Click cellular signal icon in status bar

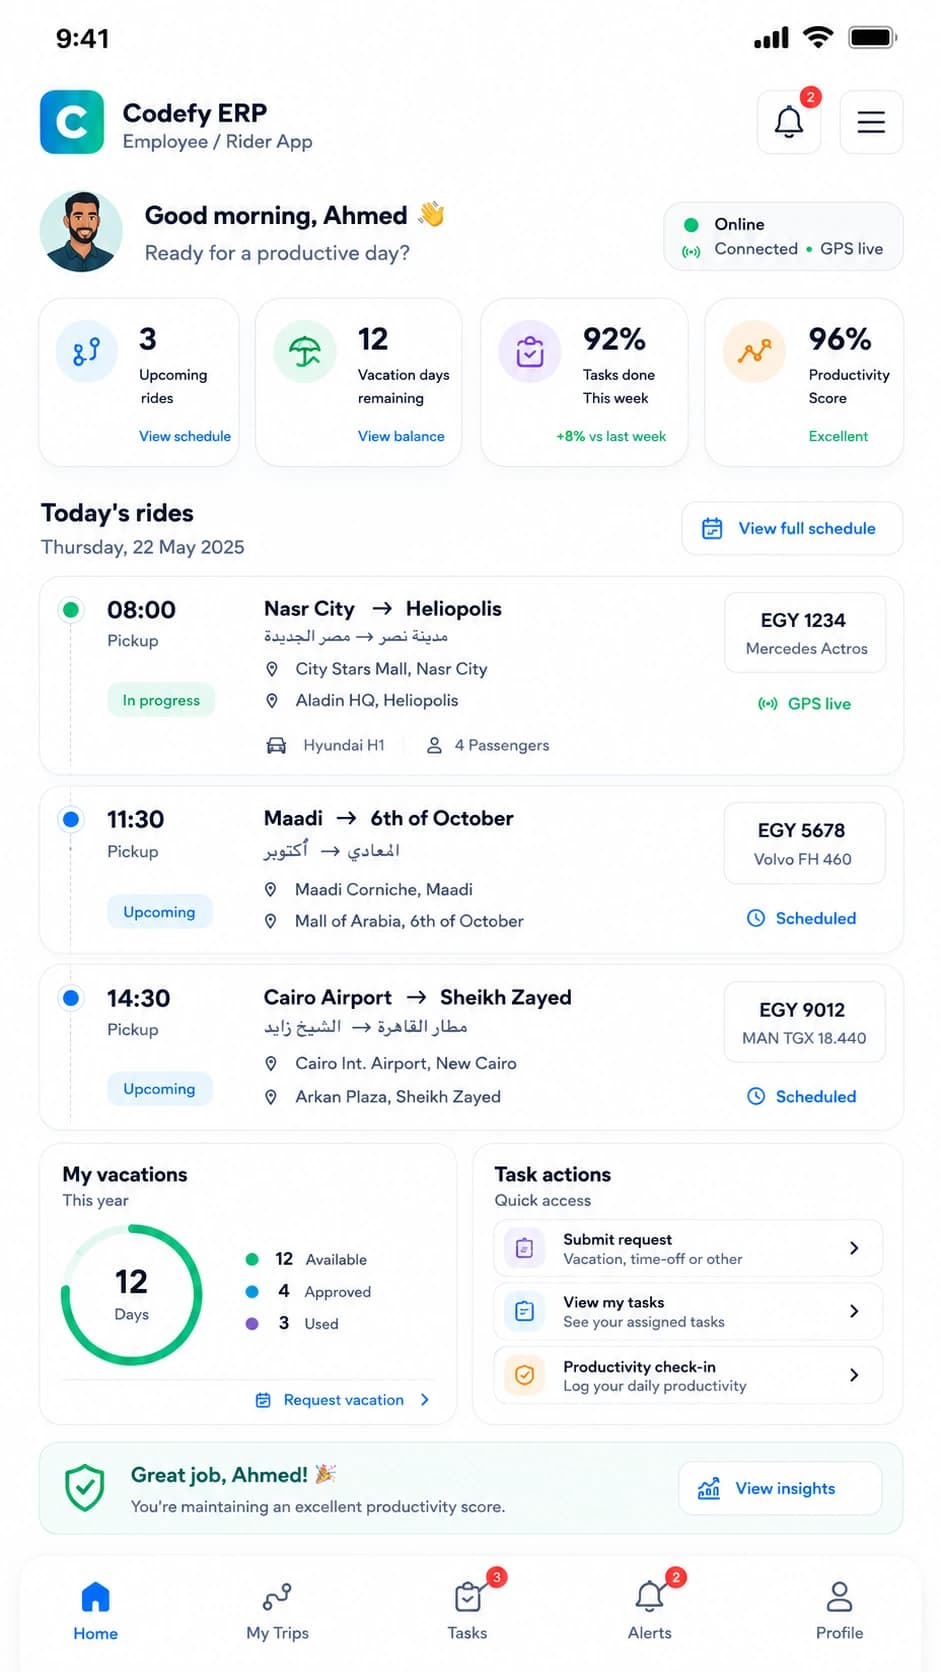[x=771, y=38]
